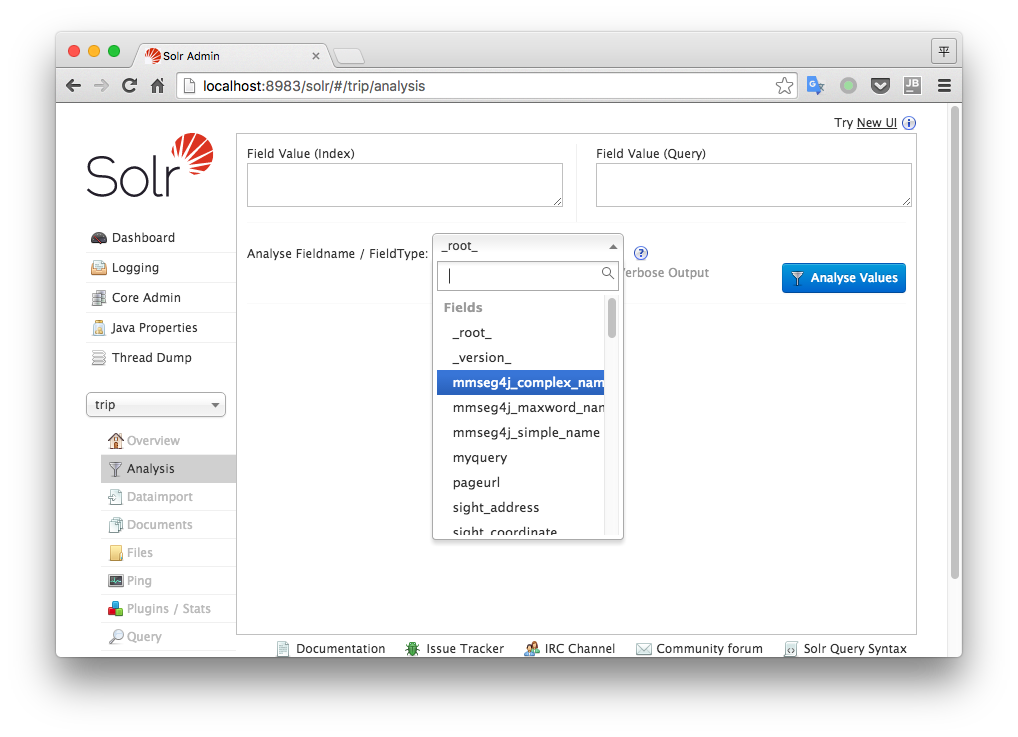The width and height of the screenshot is (1018, 737).
Task: Click the Dashboard gauge icon
Action: tap(98, 238)
